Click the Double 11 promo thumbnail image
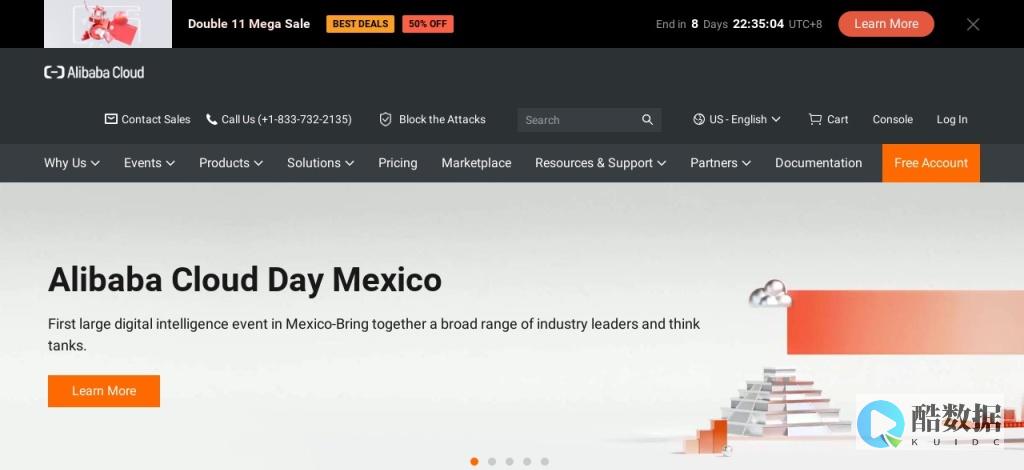 pos(108,24)
